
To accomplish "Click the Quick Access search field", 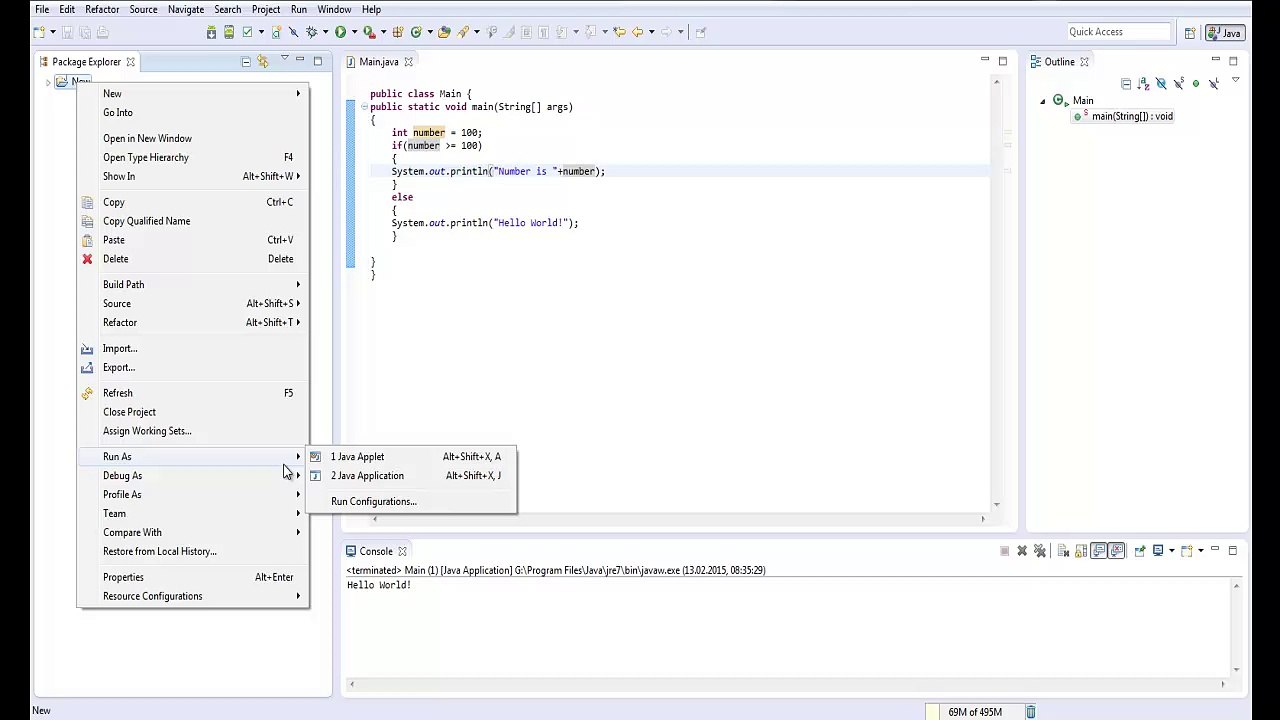I will 1117,32.
